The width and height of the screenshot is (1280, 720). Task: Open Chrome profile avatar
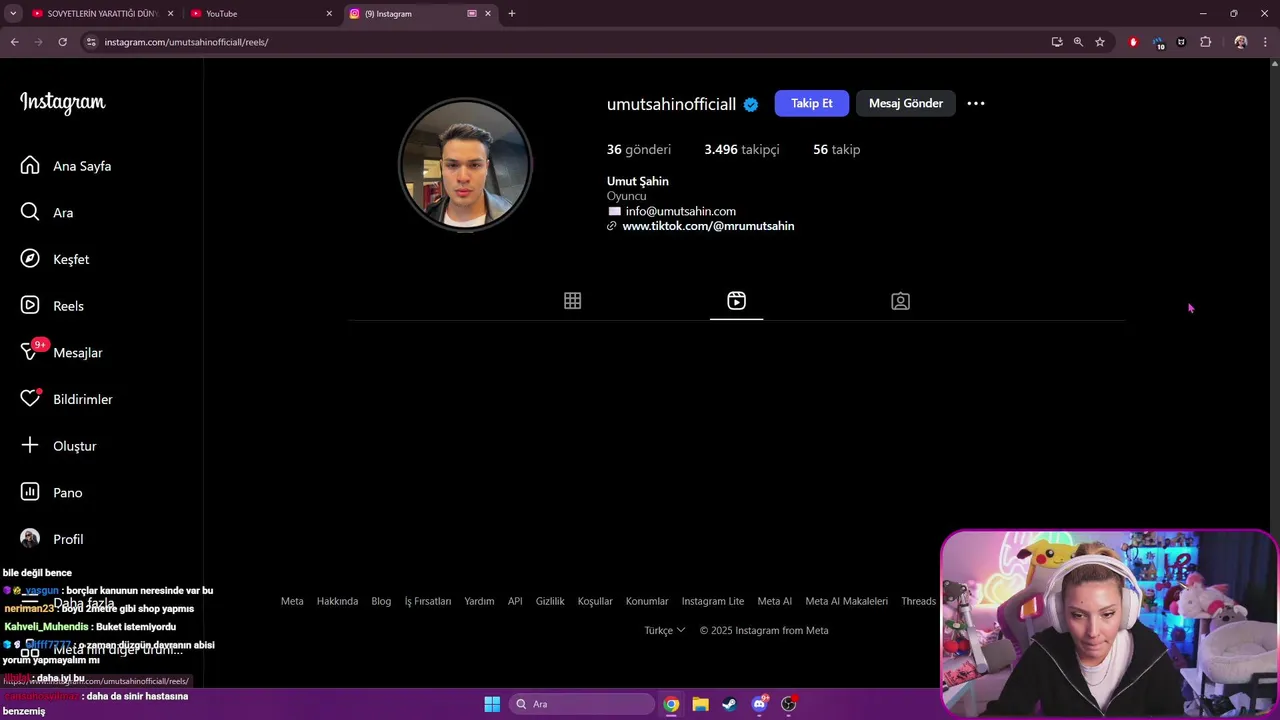[1241, 42]
